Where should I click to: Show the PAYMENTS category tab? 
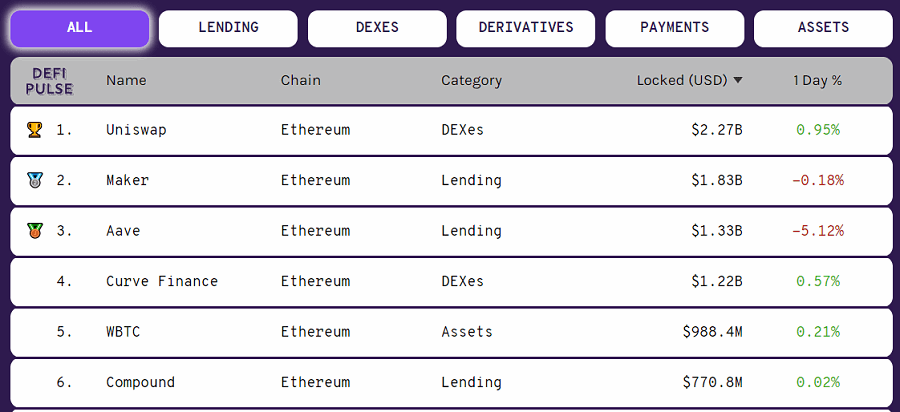675,28
